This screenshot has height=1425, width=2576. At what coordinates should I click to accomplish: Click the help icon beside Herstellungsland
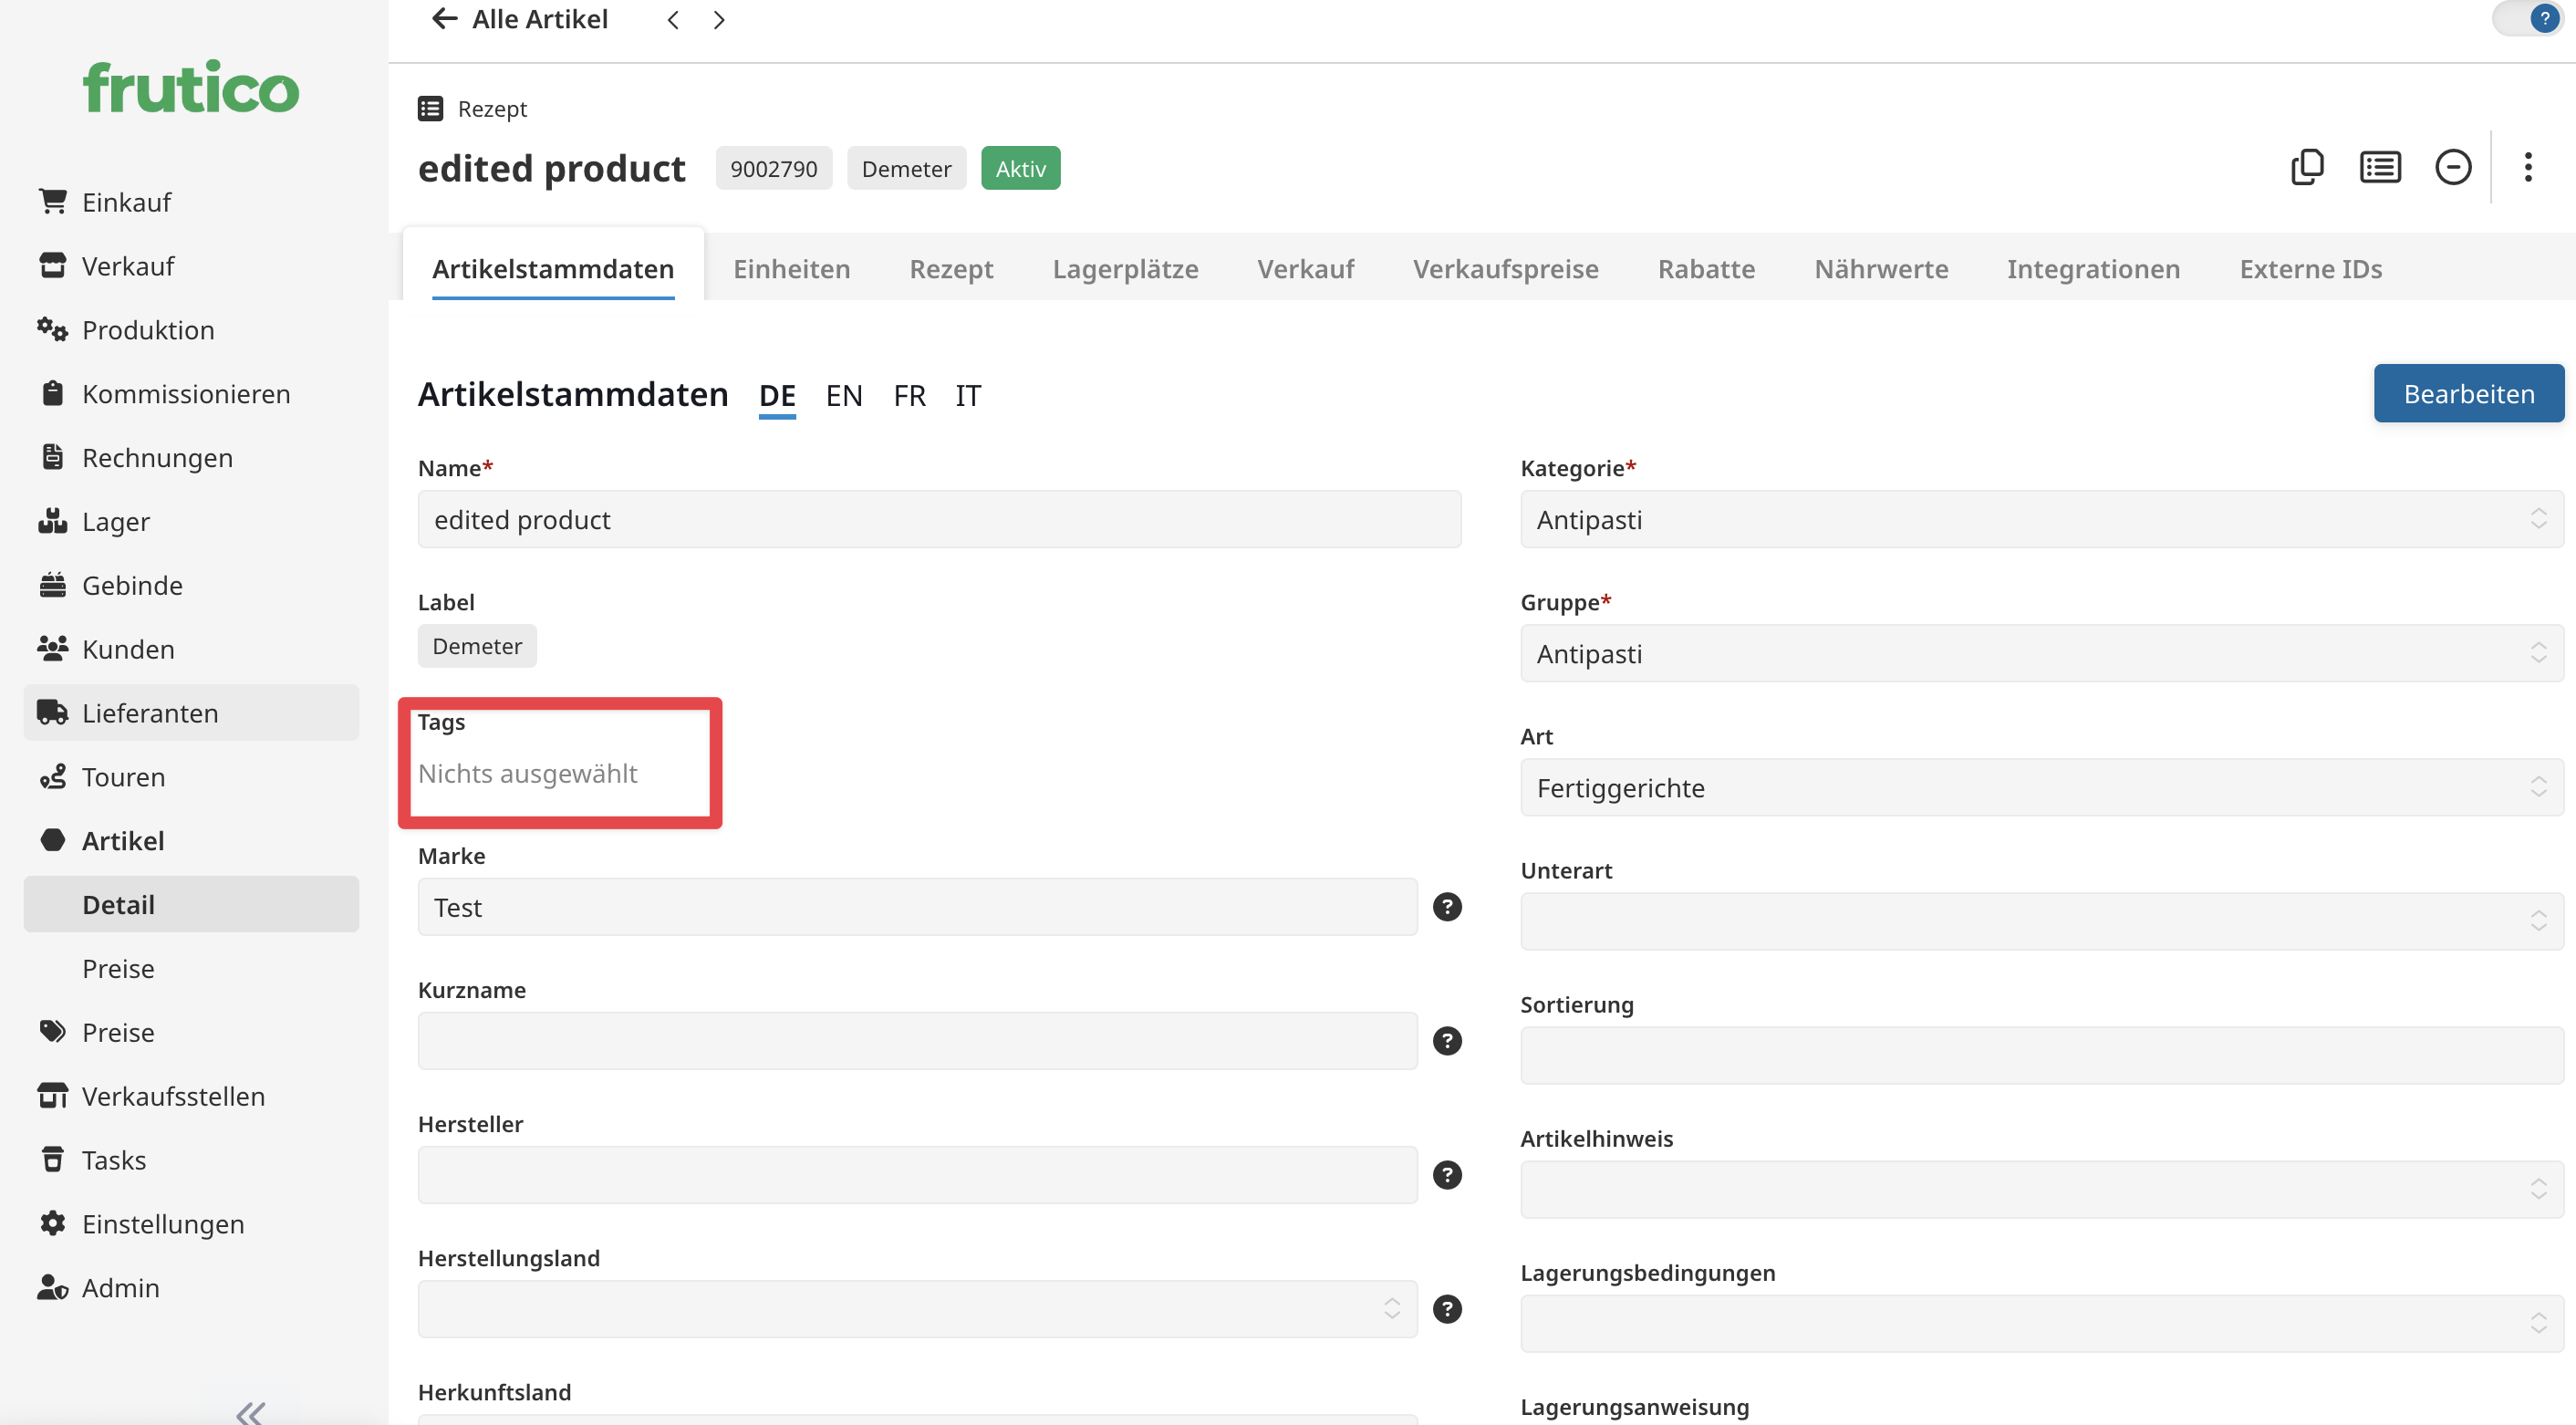pyautogui.click(x=1447, y=1309)
